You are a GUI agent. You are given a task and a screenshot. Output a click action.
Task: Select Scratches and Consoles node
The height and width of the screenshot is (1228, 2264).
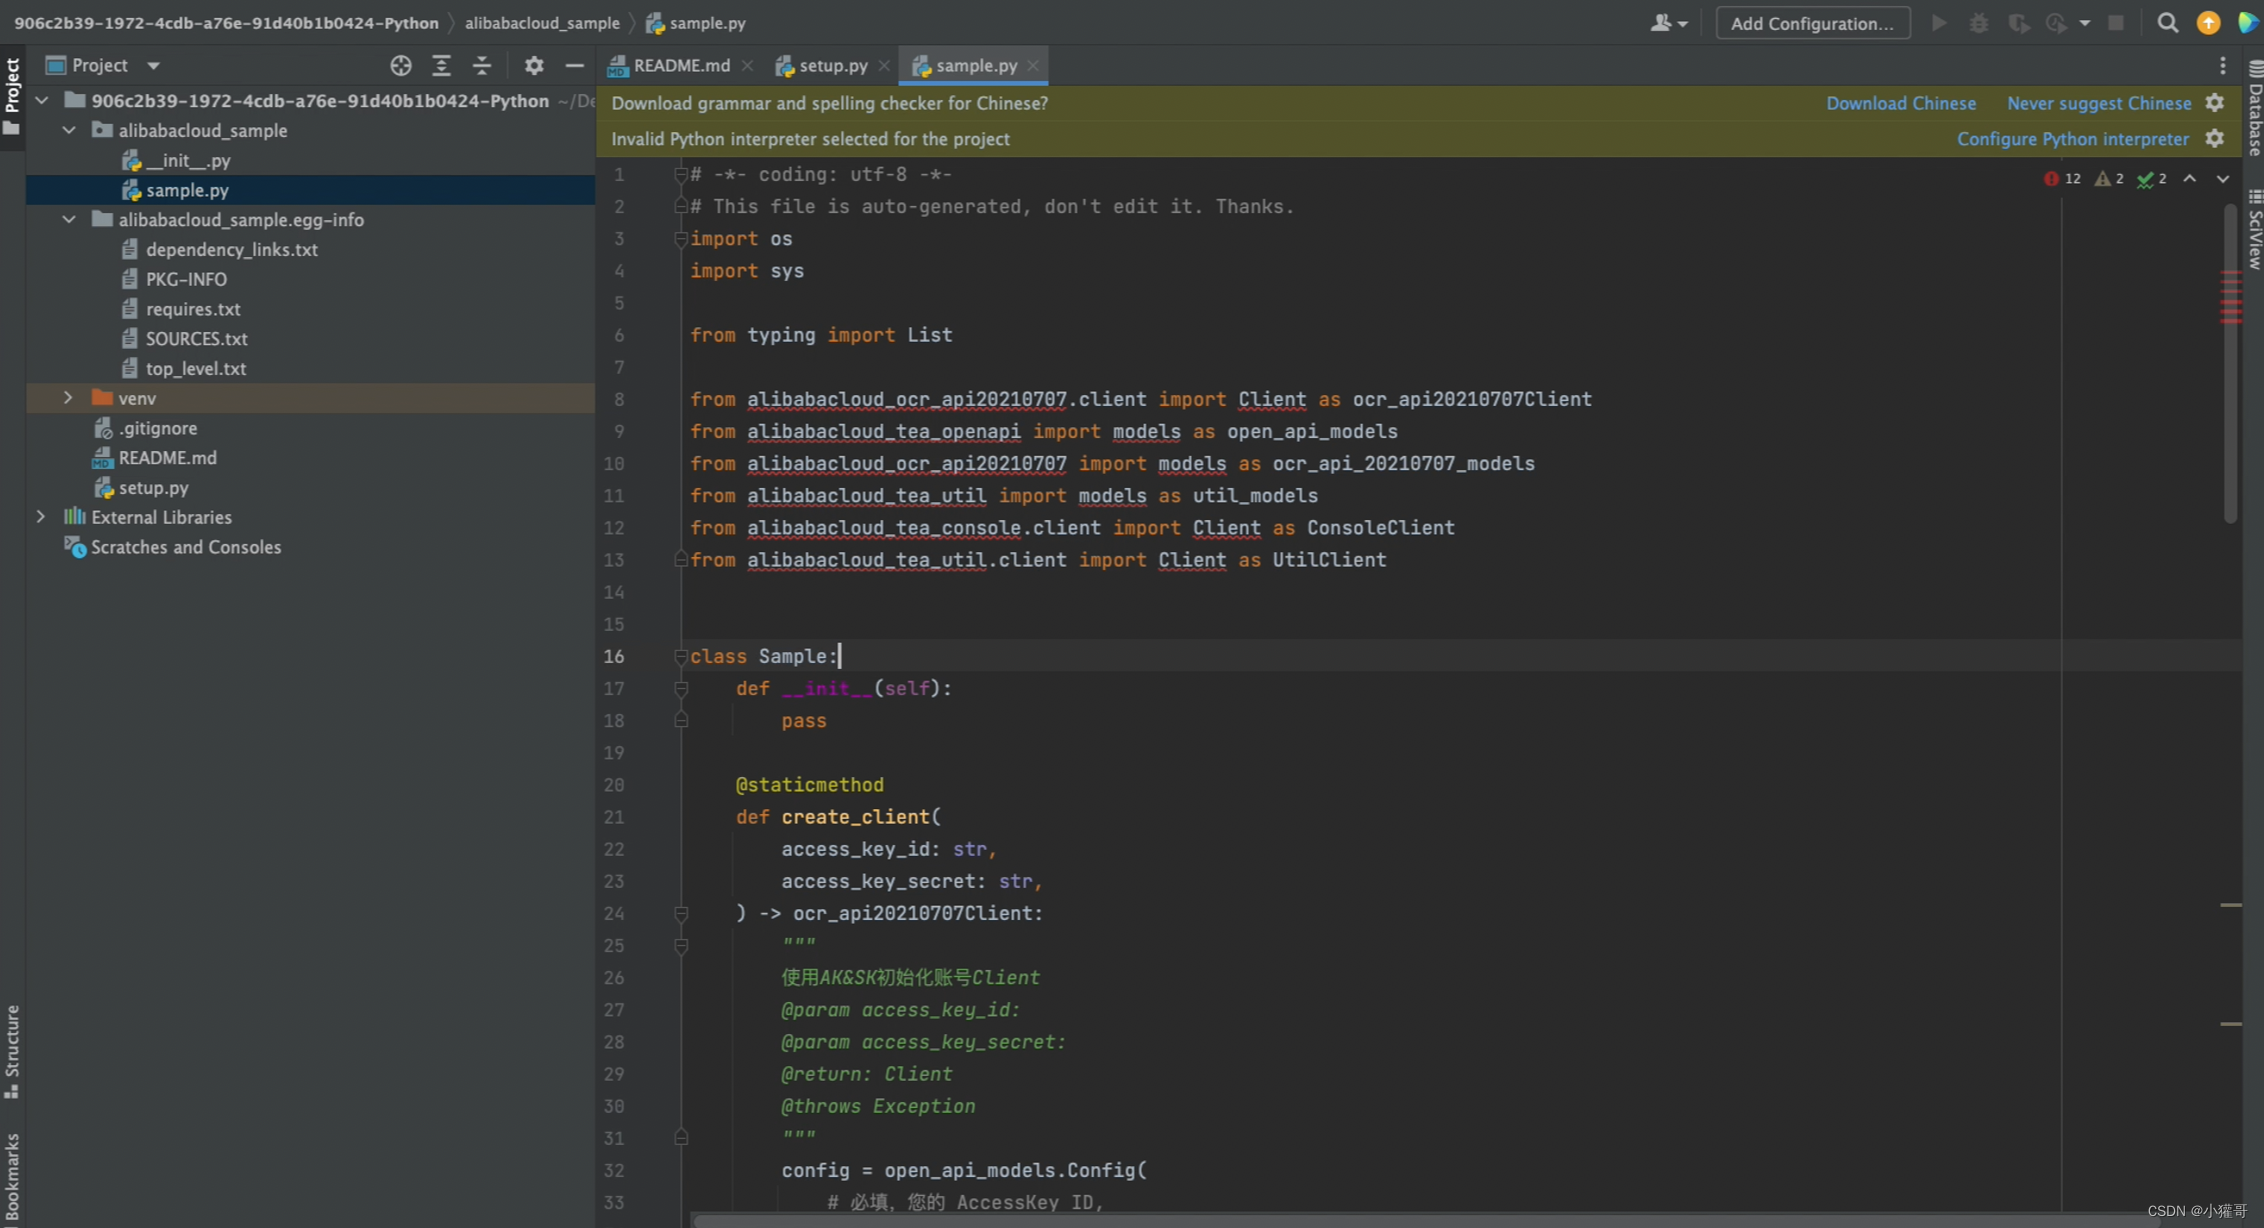click(185, 547)
